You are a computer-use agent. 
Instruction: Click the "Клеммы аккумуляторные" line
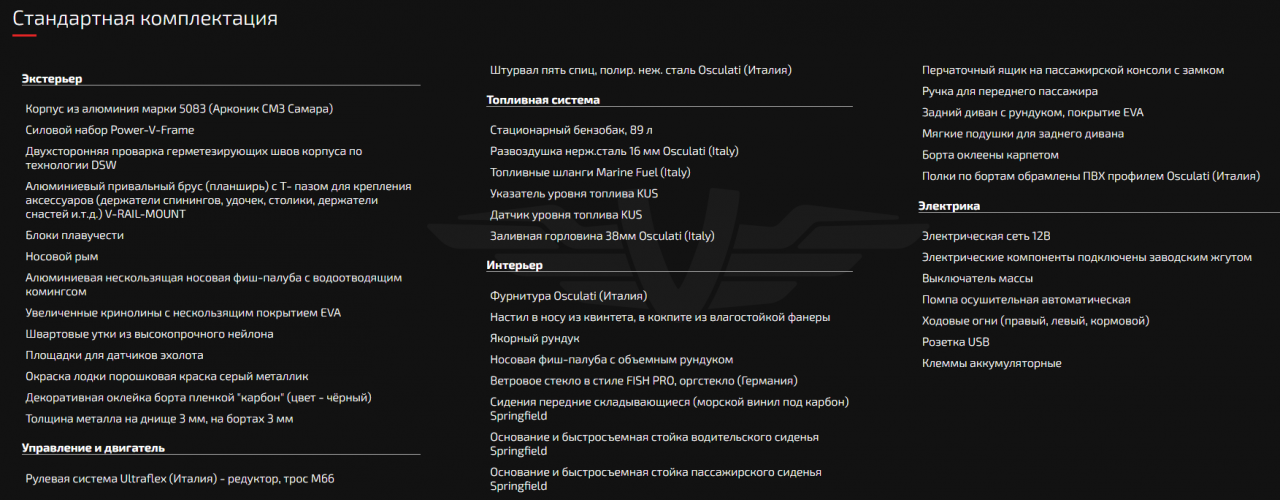pos(992,363)
